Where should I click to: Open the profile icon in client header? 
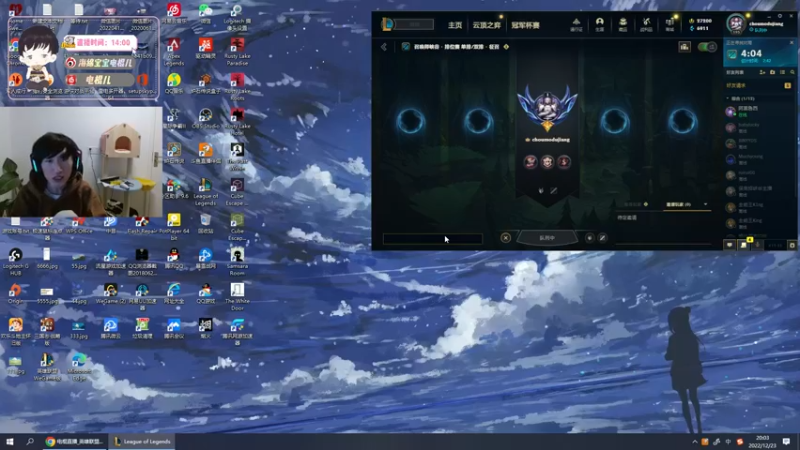click(x=599, y=23)
